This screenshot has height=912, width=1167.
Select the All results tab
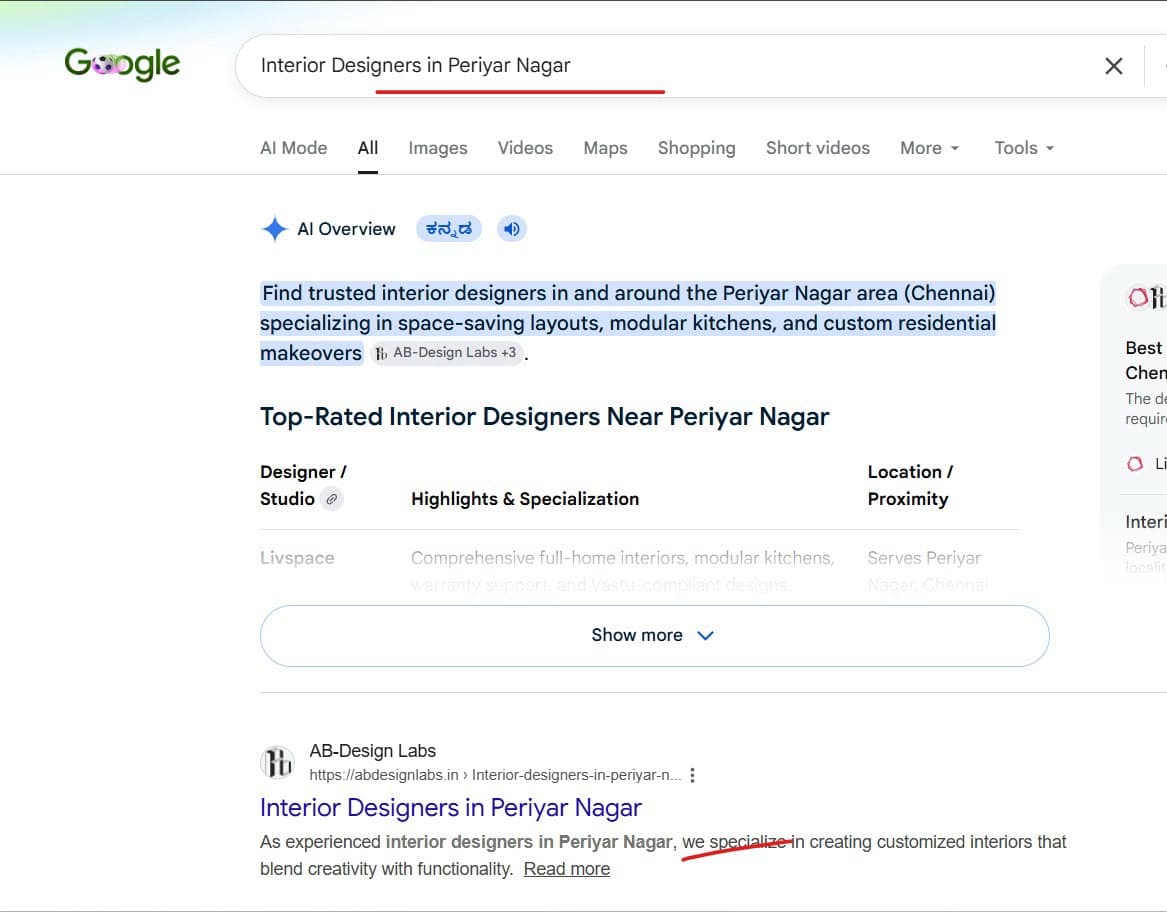[368, 147]
